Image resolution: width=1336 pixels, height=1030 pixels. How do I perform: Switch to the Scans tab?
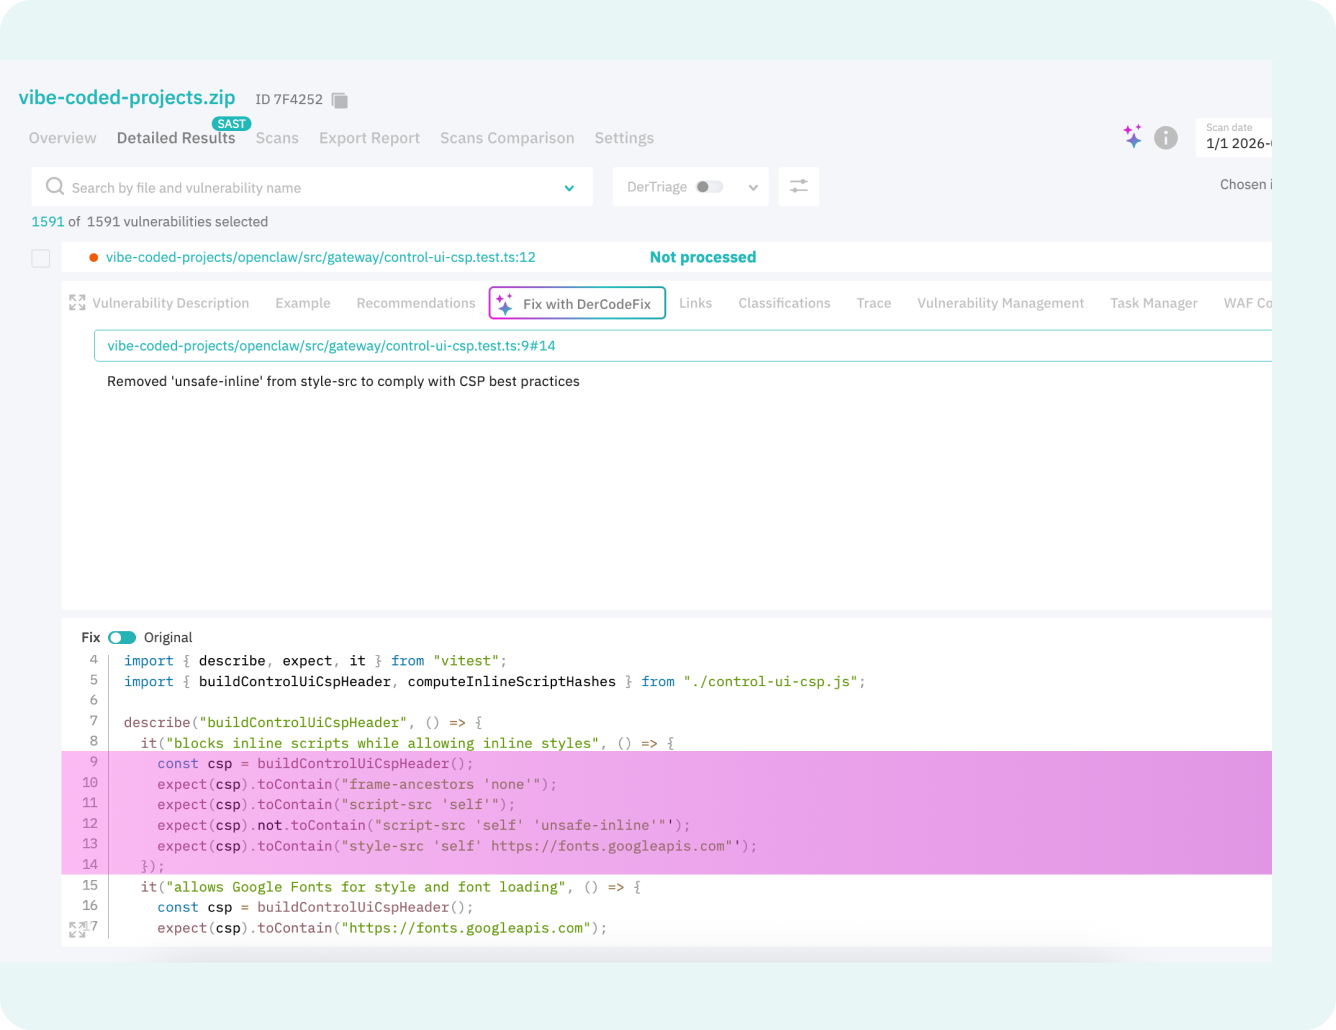pos(277,138)
